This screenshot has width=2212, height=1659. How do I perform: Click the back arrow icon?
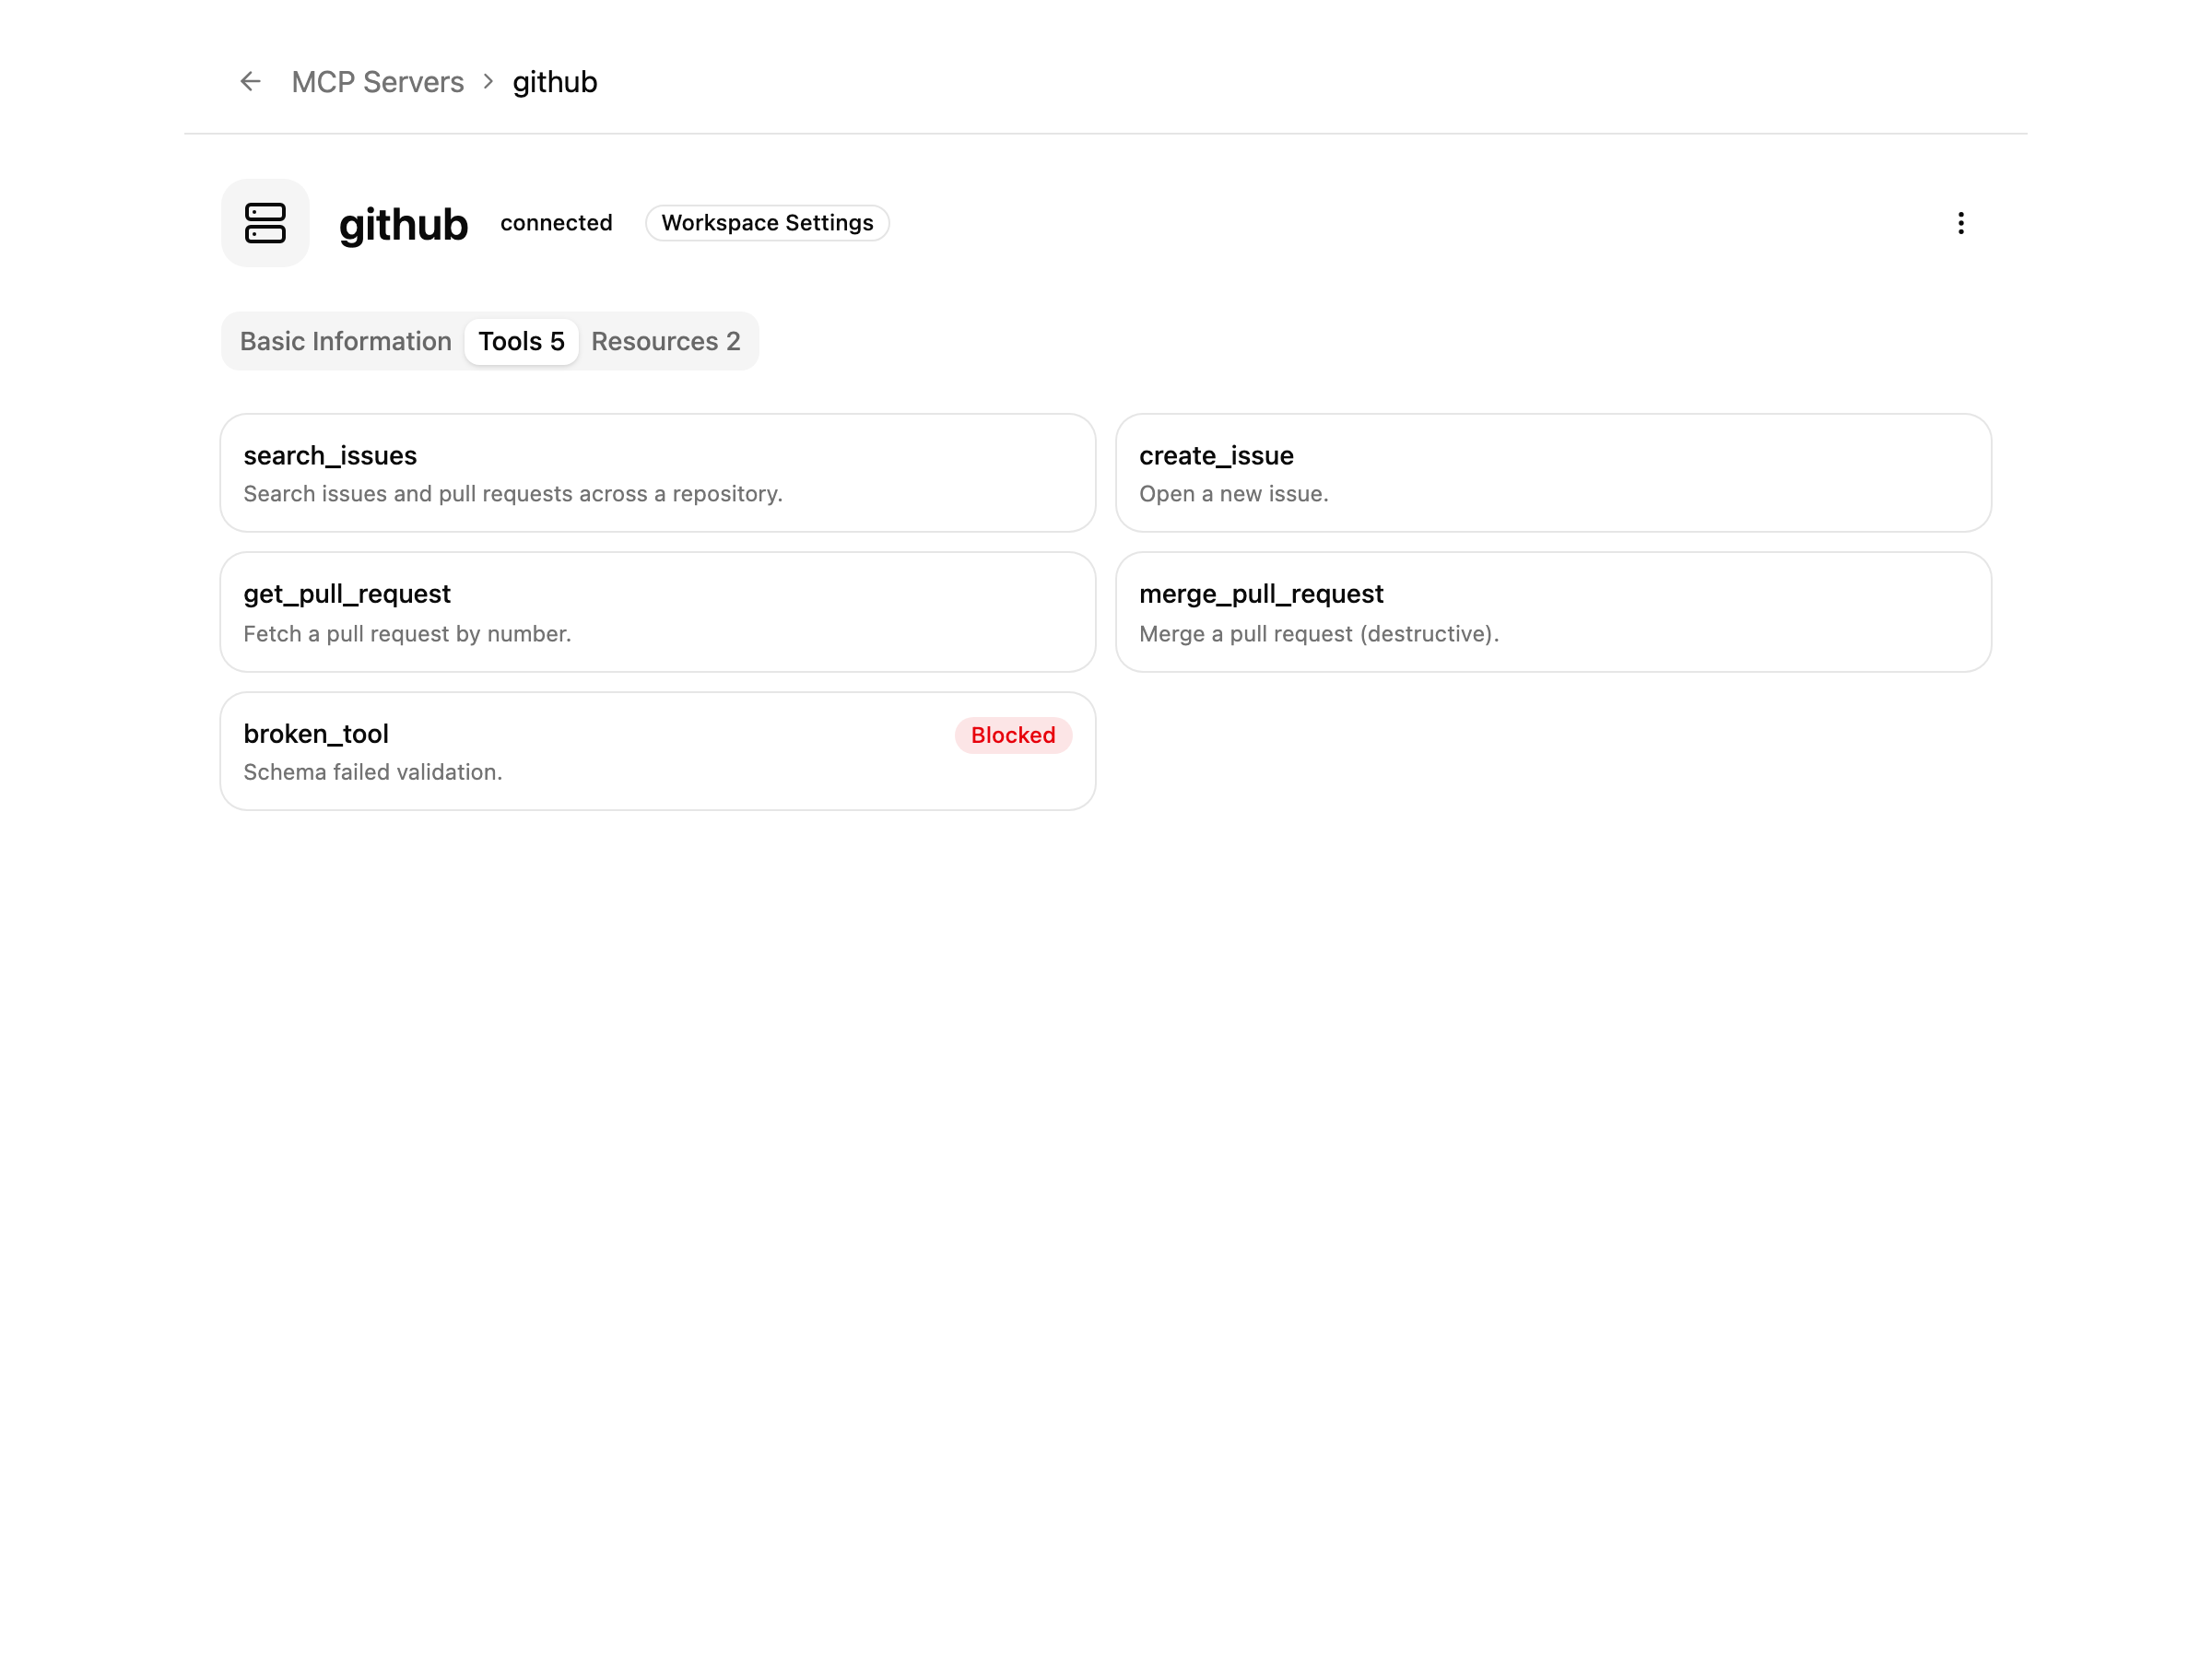pos(250,81)
